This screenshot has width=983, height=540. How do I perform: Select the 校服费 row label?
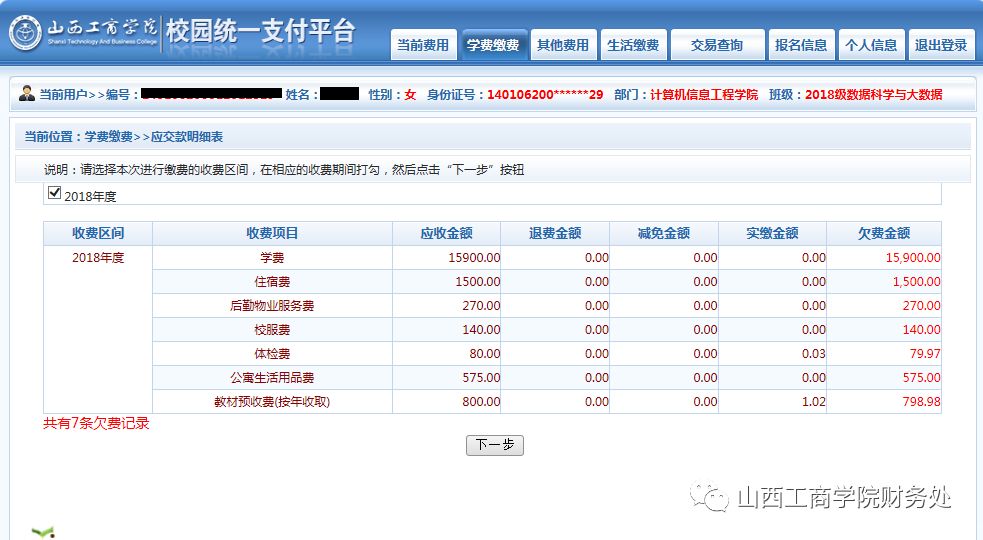272,330
